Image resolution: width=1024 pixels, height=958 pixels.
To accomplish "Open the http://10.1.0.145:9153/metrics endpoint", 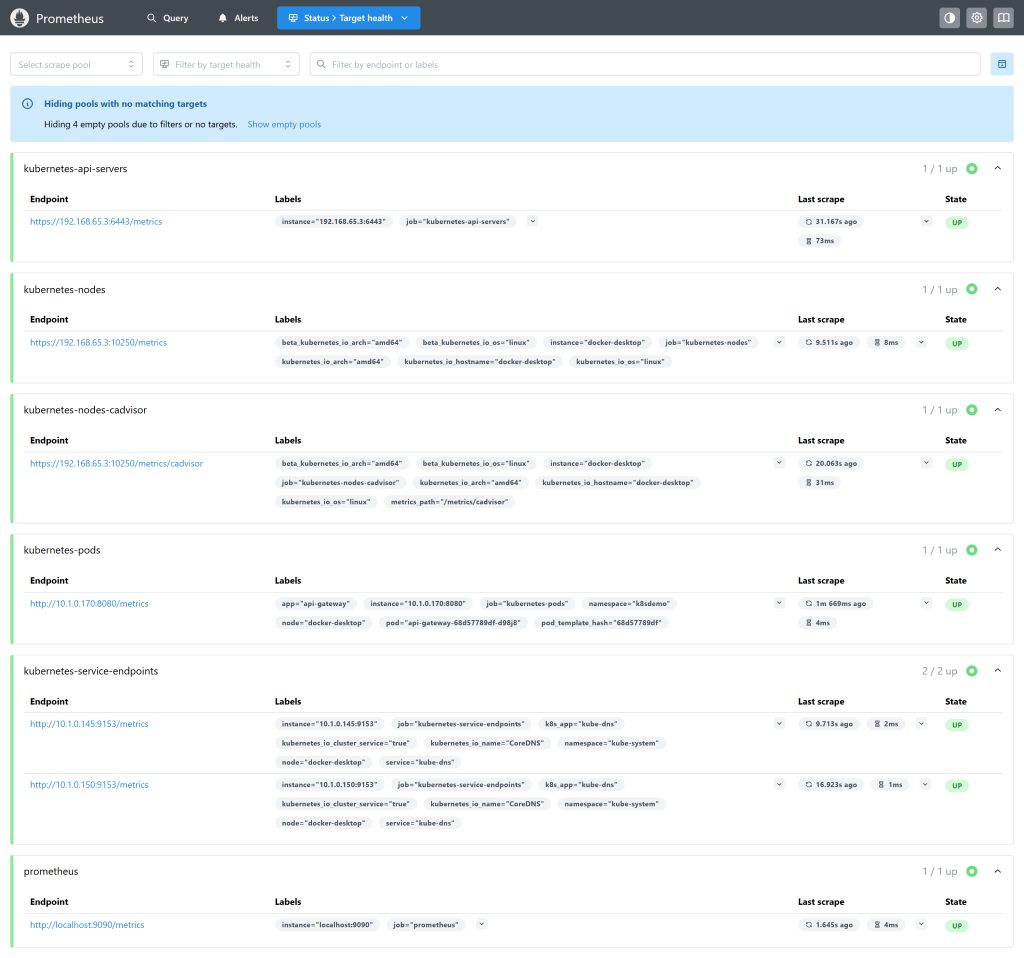I will (x=89, y=724).
